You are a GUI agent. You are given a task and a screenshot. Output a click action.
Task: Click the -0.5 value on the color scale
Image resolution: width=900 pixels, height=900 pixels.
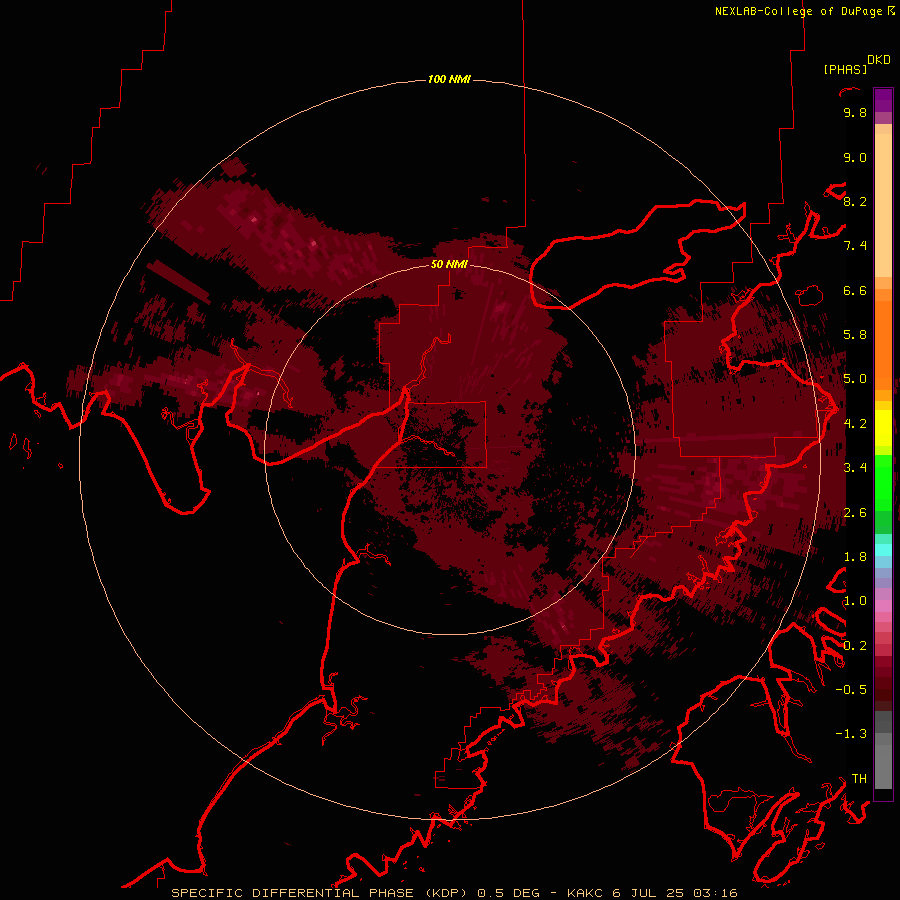tap(851, 690)
